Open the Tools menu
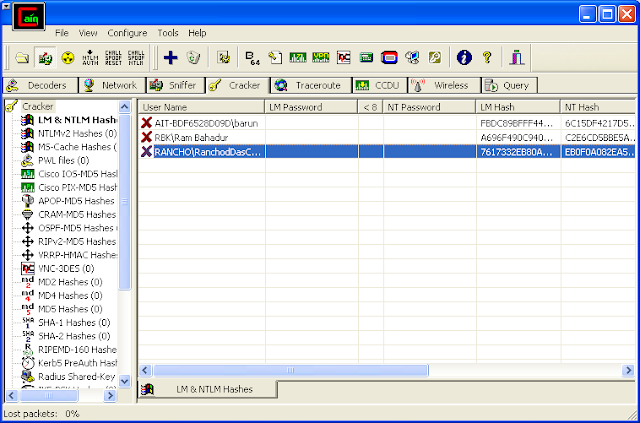Viewport: 640px width, 423px height. 168,33
